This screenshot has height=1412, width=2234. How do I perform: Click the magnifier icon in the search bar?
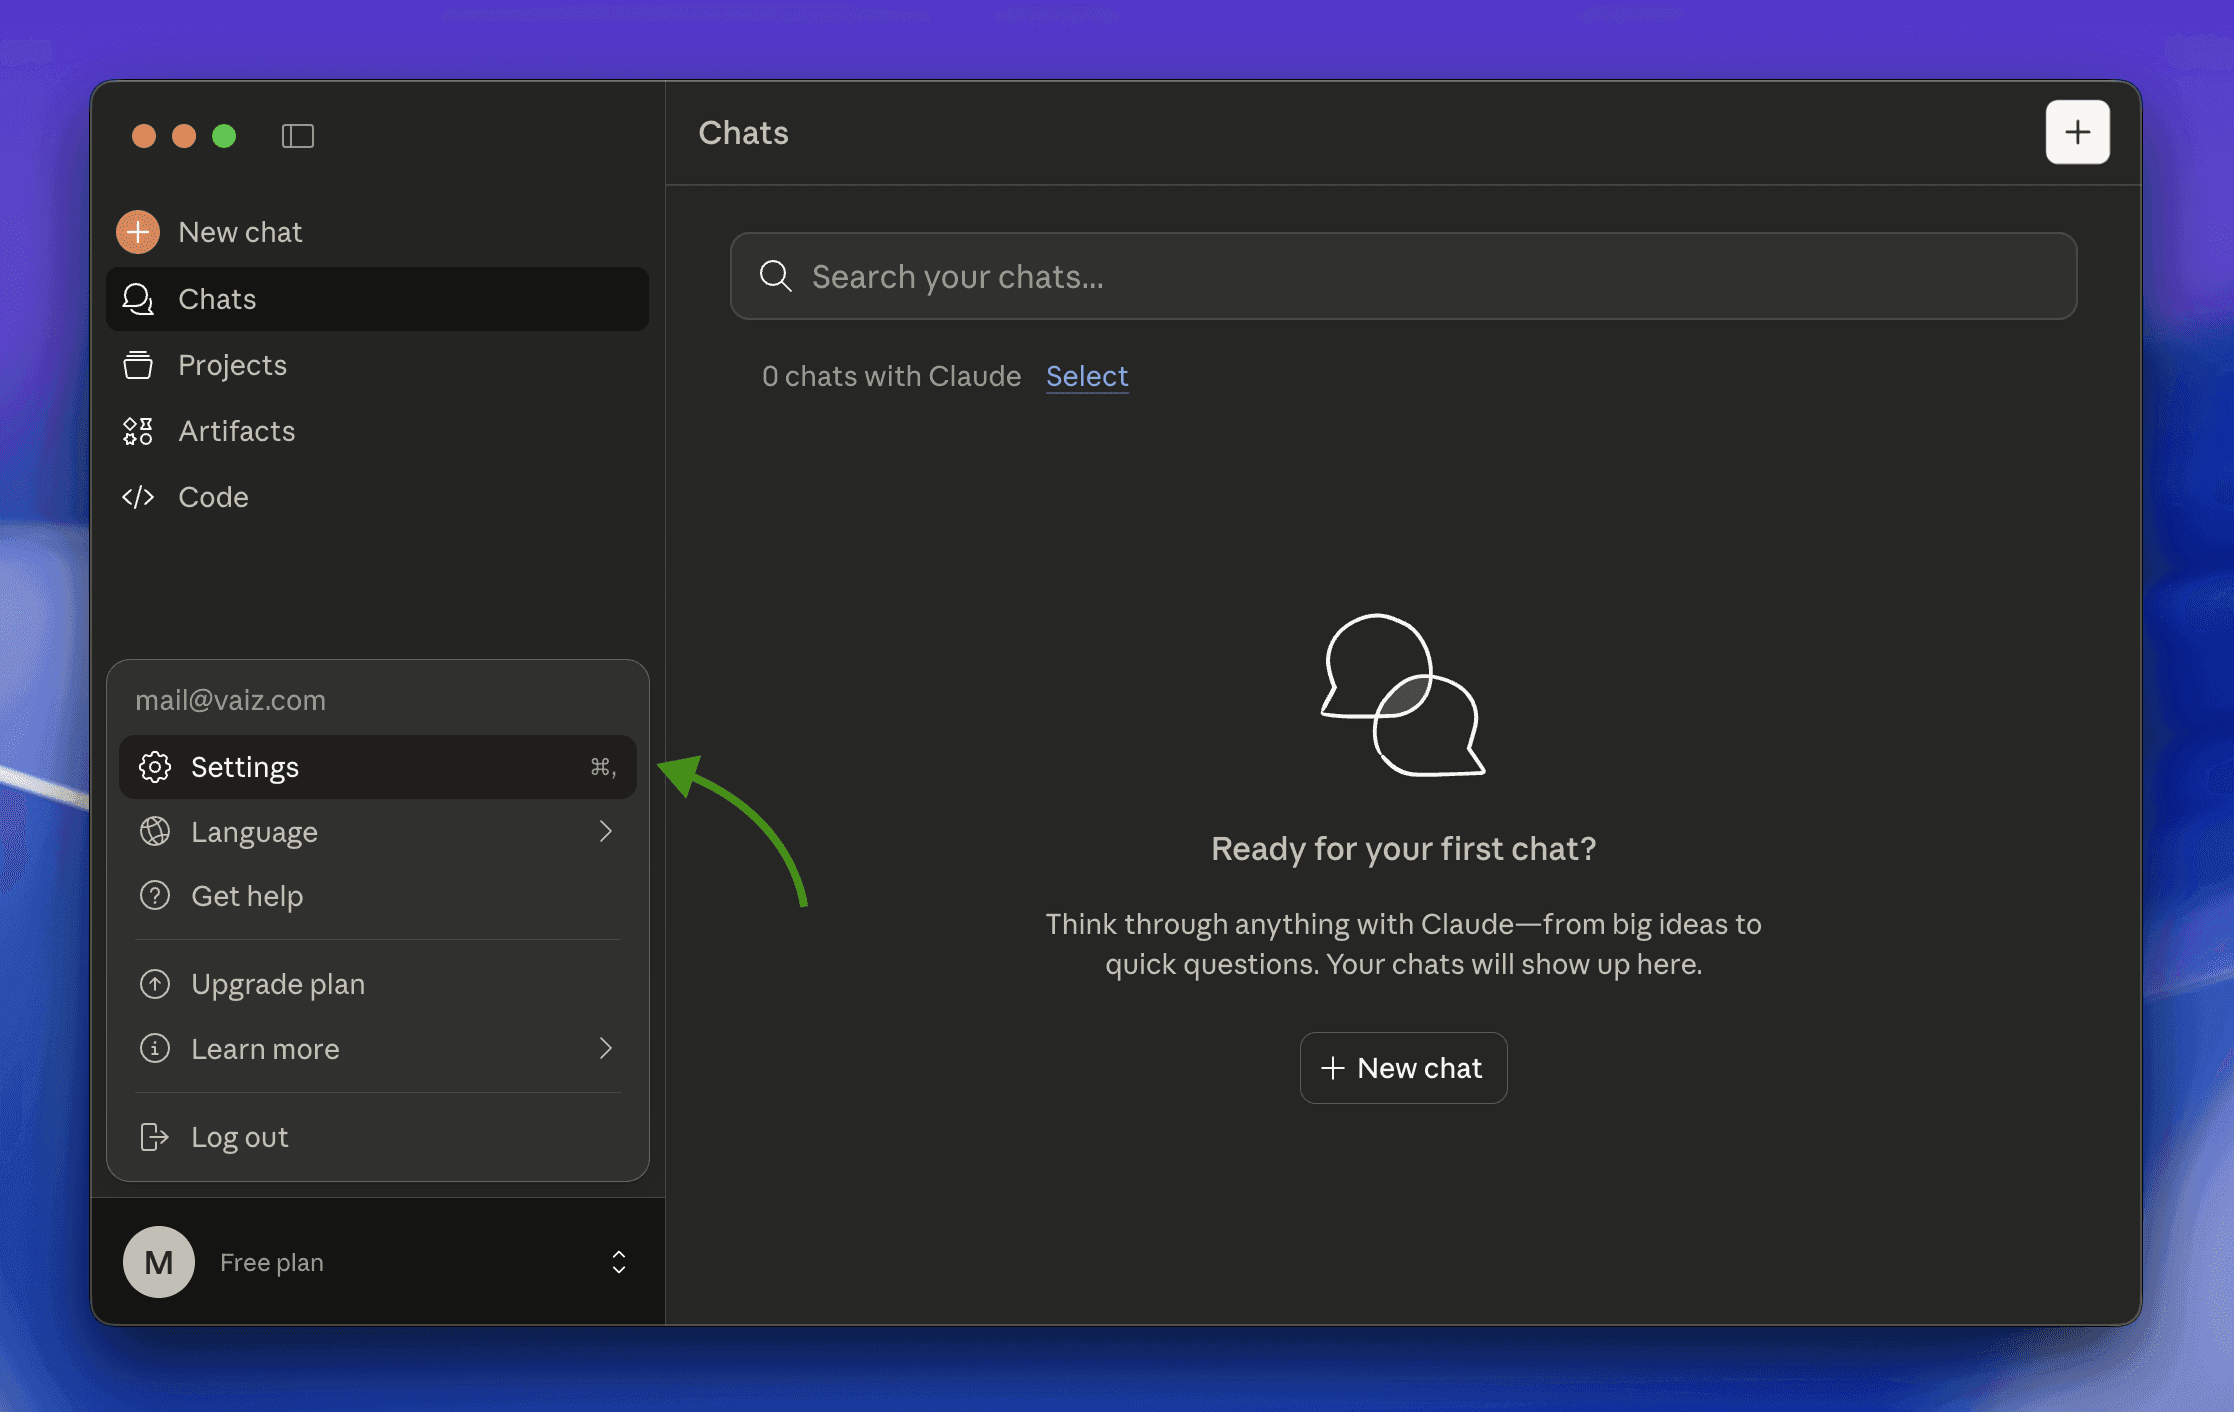pos(775,276)
